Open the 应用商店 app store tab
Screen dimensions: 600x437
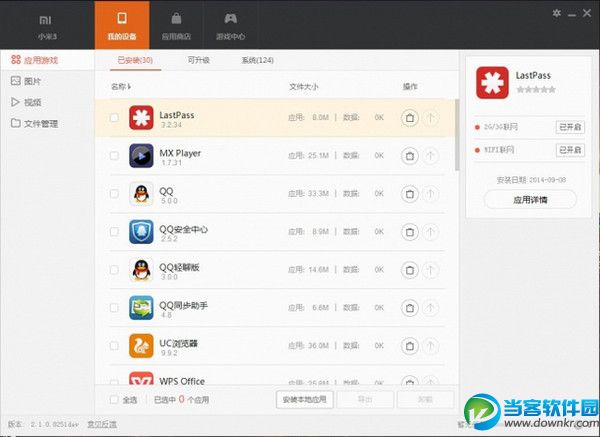pos(176,25)
